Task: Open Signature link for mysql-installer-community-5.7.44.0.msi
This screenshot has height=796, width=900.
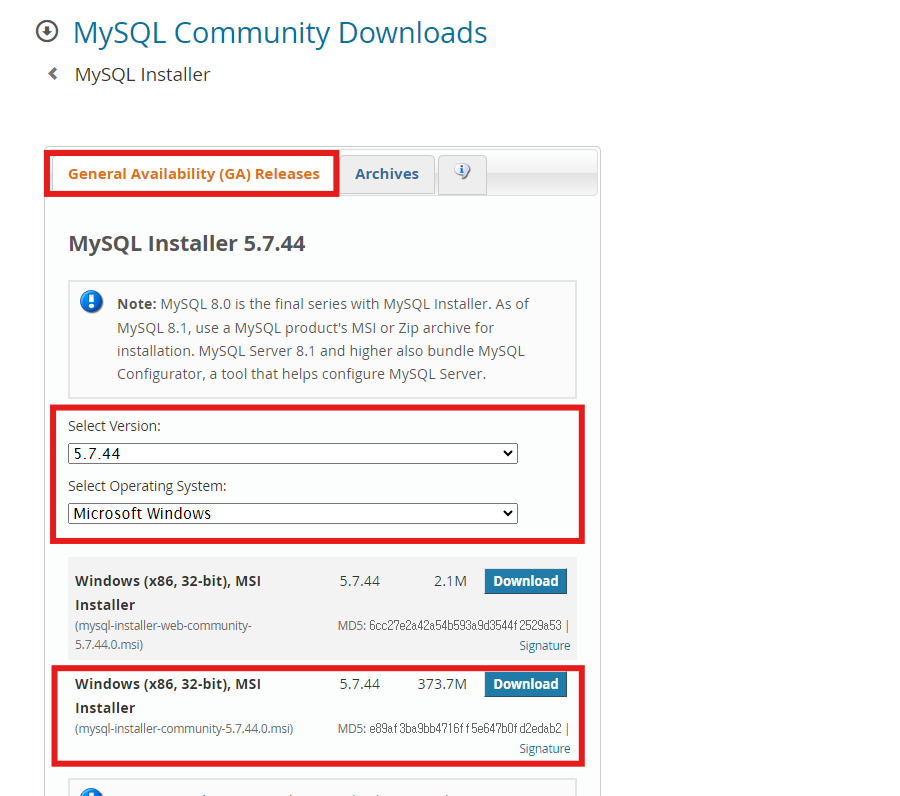Action: 545,748
